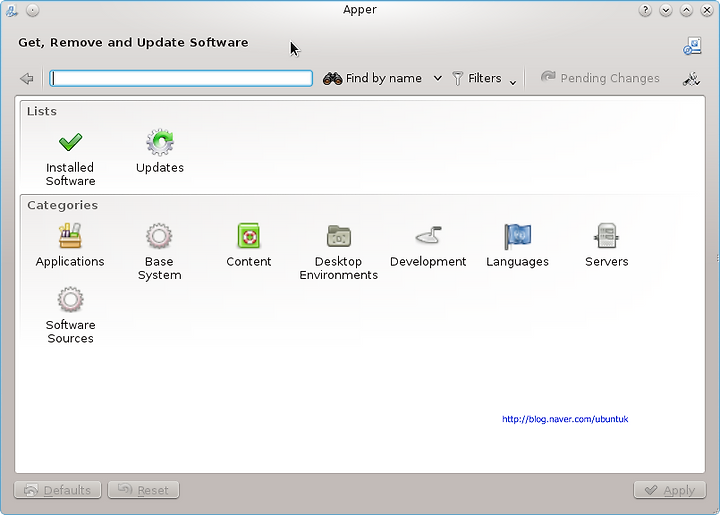Open the Software Sources category
Screen dimensions: 720x515
point(70,315)
